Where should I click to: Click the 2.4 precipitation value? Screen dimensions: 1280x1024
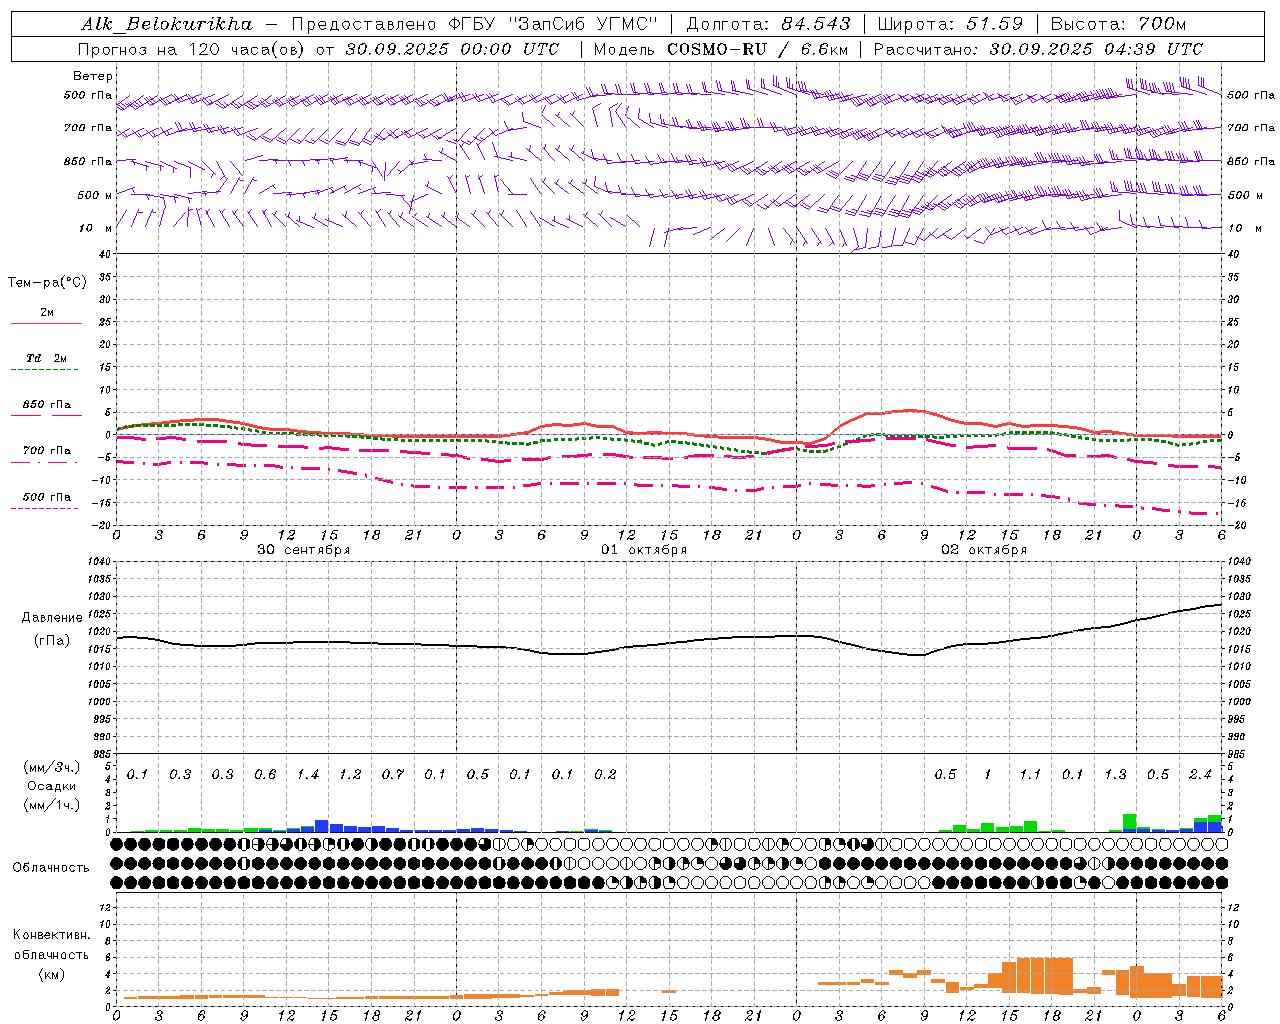point(1200,775)
